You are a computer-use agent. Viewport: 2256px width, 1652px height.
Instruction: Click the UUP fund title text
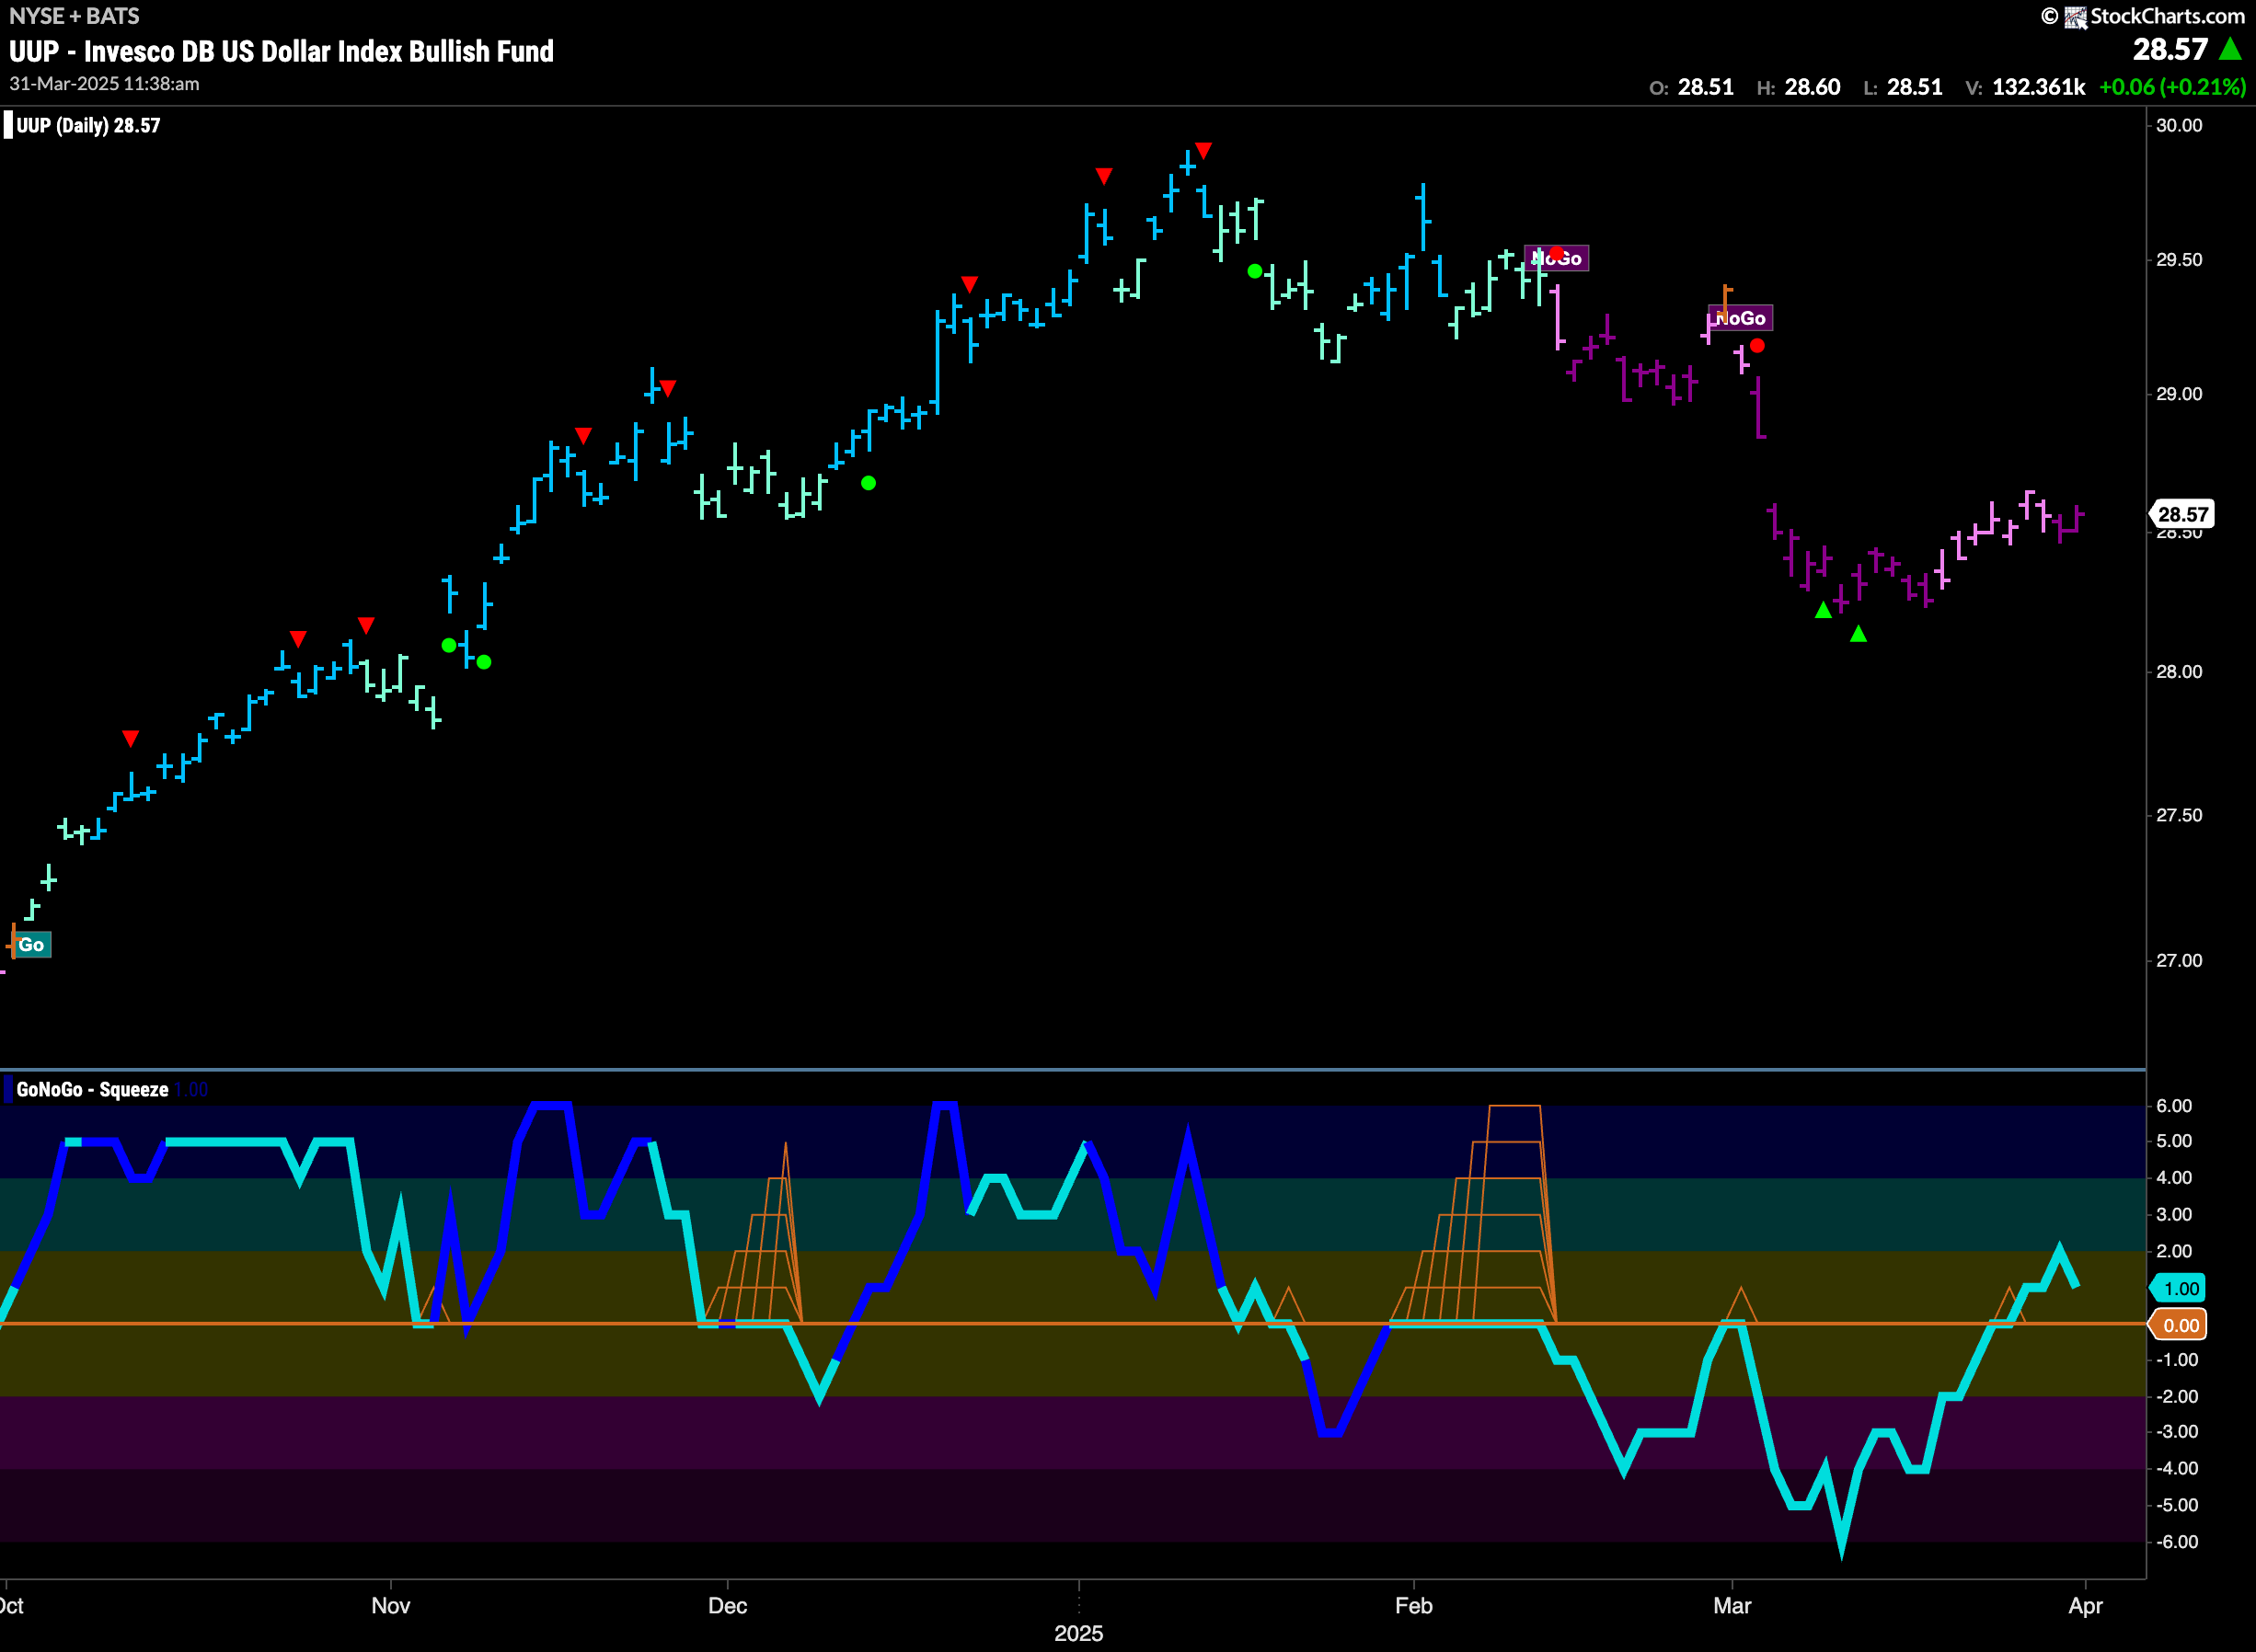(281, 51)
